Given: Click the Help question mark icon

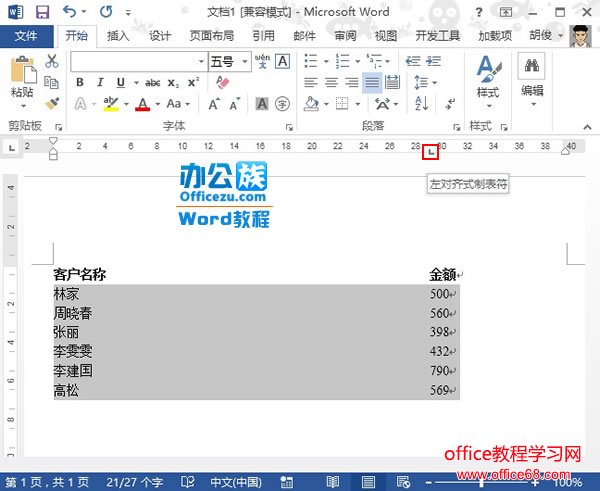Looking at the screenshot, I should coord(479,12).
